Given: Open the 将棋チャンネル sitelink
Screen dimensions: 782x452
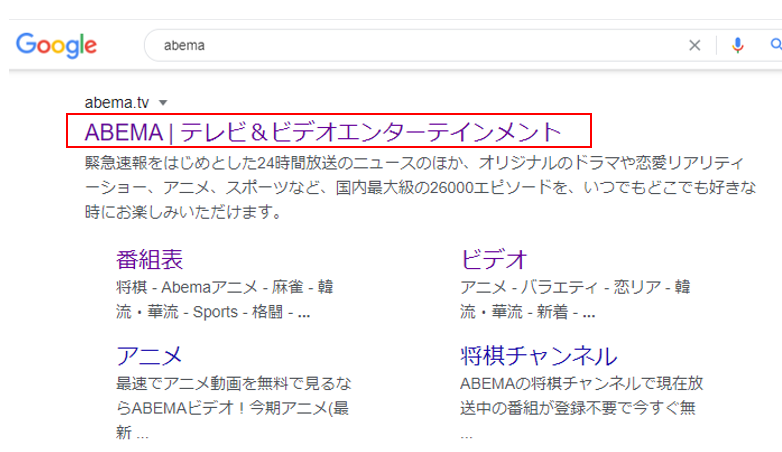Looking at the screenshot, I should (539, 356).
